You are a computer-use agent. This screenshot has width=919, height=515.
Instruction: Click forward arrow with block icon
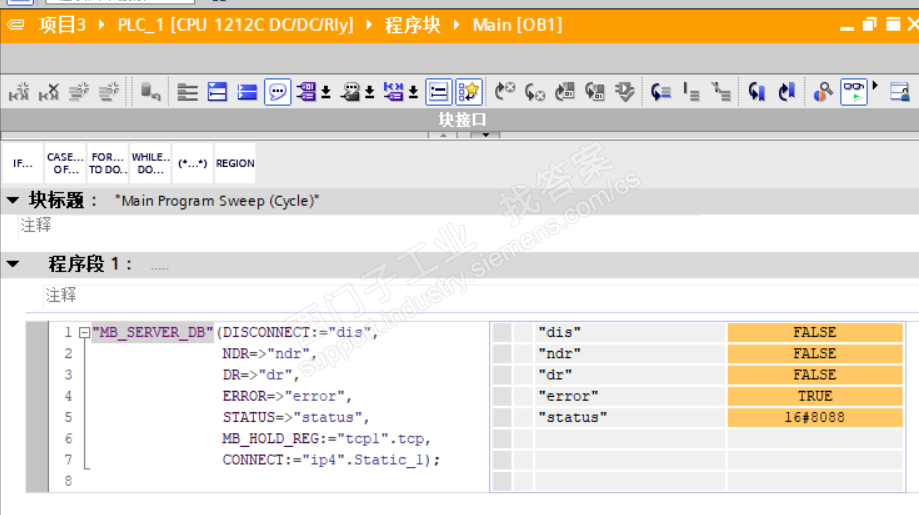coord(564,92)
